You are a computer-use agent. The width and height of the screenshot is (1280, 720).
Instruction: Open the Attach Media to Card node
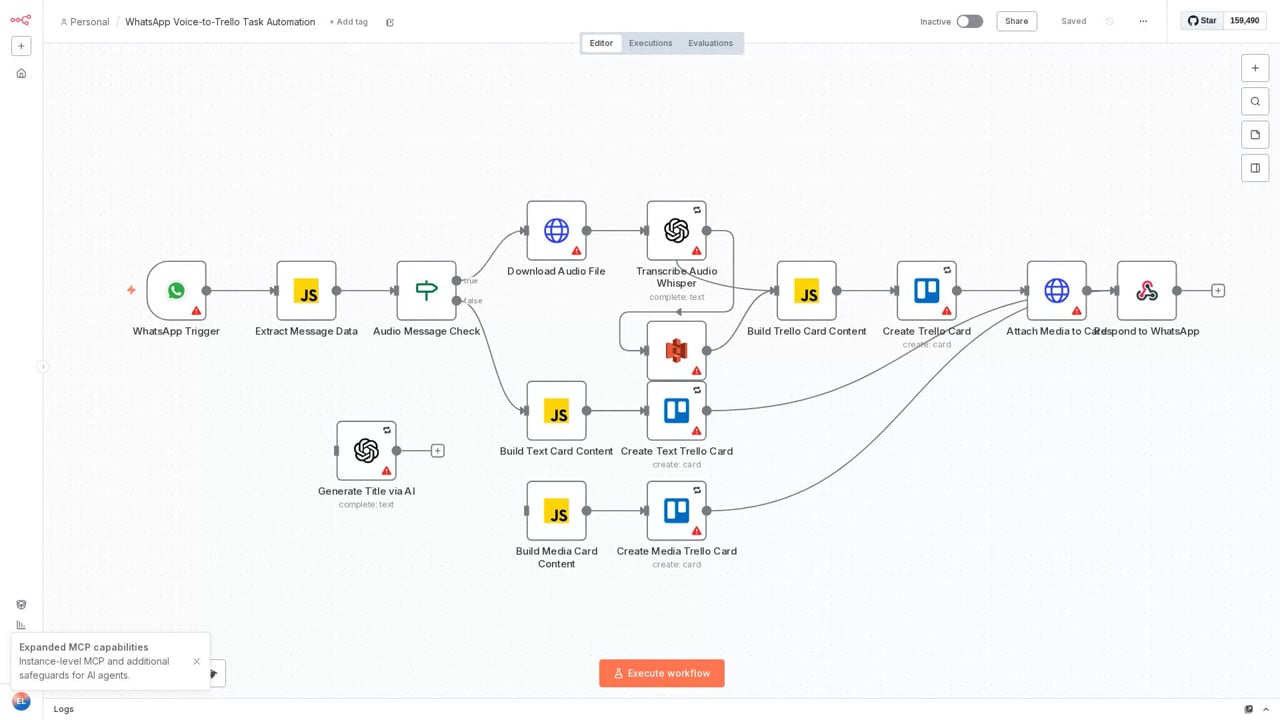coord(1056,291)
